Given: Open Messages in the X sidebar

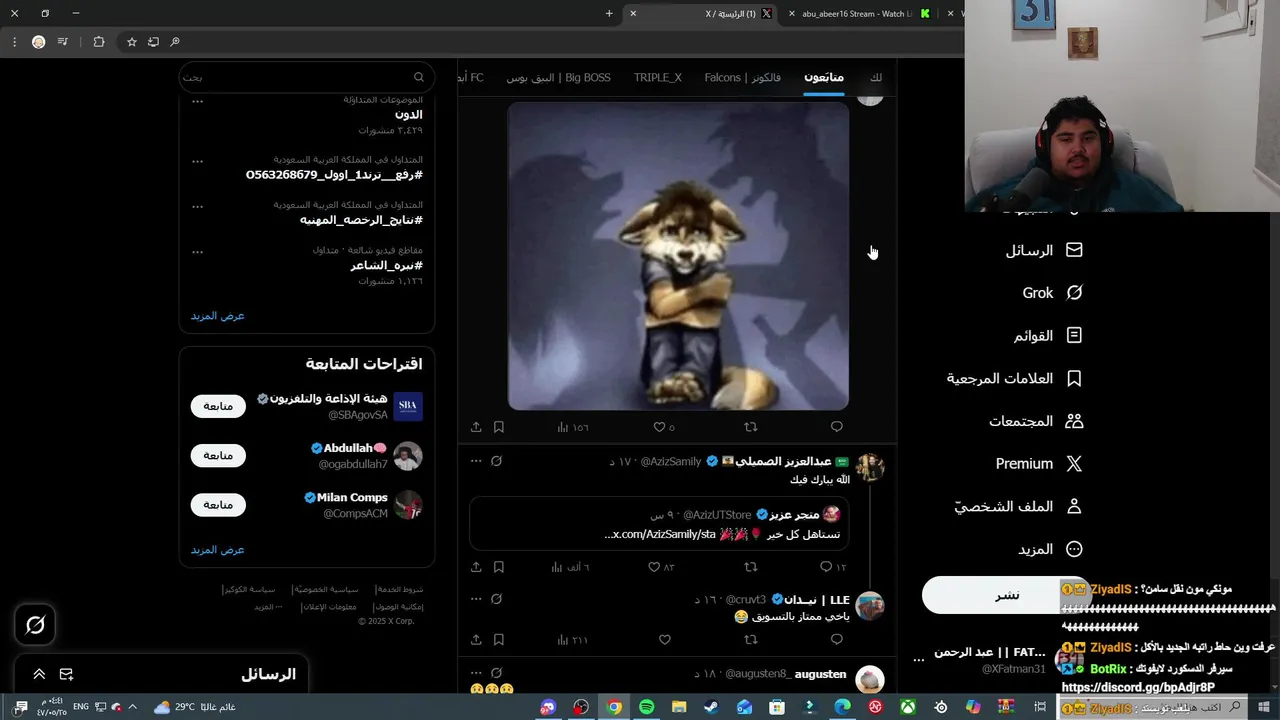Looking at the screenshot, I should click(1044, 250).
